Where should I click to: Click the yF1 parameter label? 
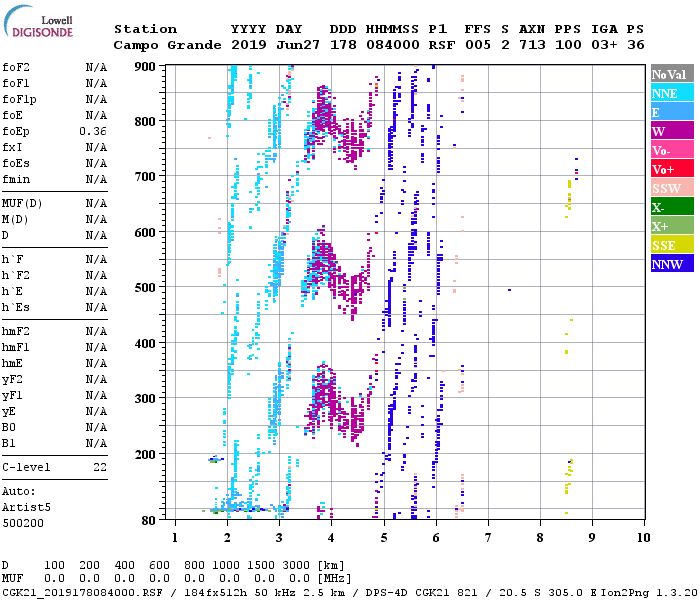[12, 396]
